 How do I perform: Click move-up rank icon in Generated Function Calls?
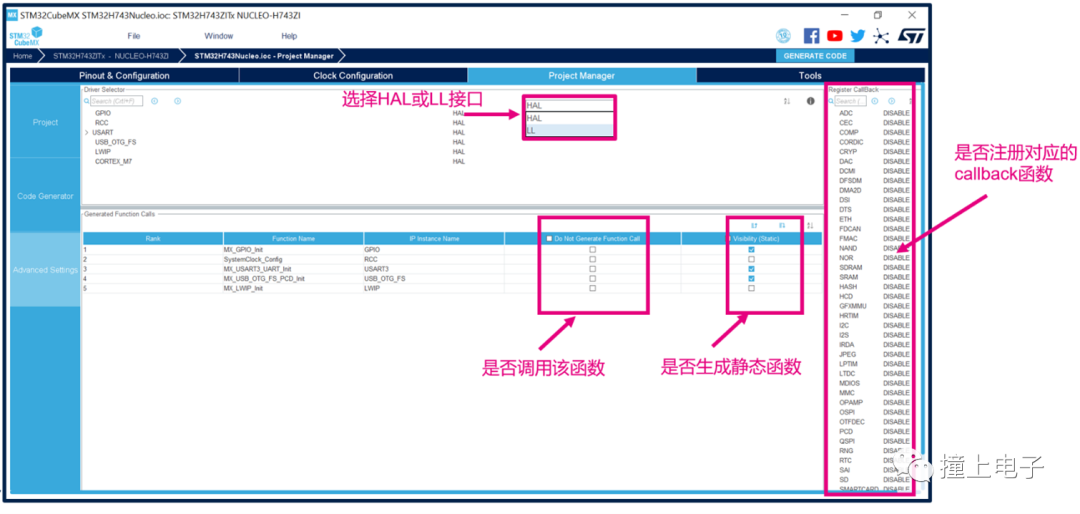tap(754, 225)
